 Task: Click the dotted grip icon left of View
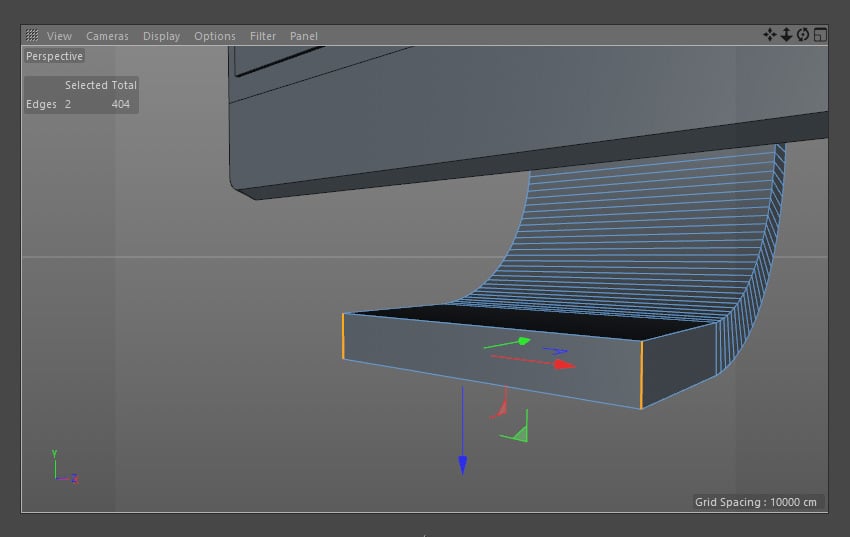pyautogui.click(x=32, y=36)
